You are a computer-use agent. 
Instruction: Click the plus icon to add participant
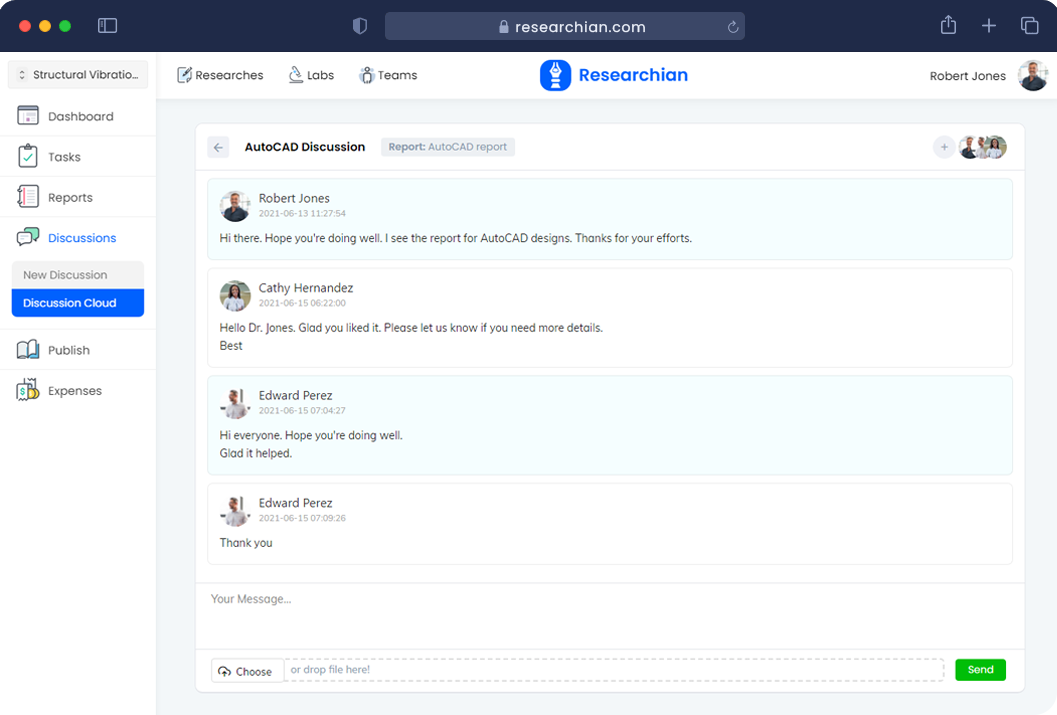coord(944,147)
